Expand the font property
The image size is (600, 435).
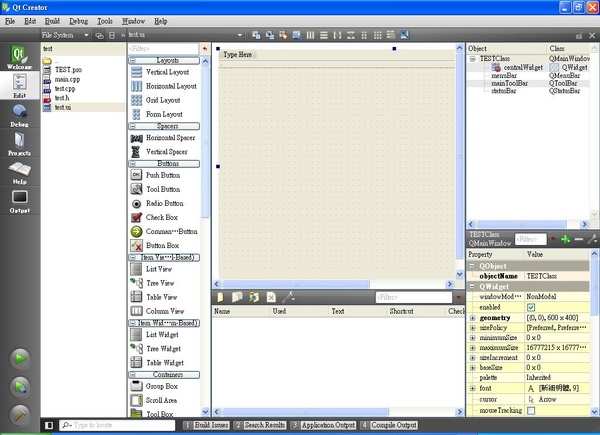[472, 388]
